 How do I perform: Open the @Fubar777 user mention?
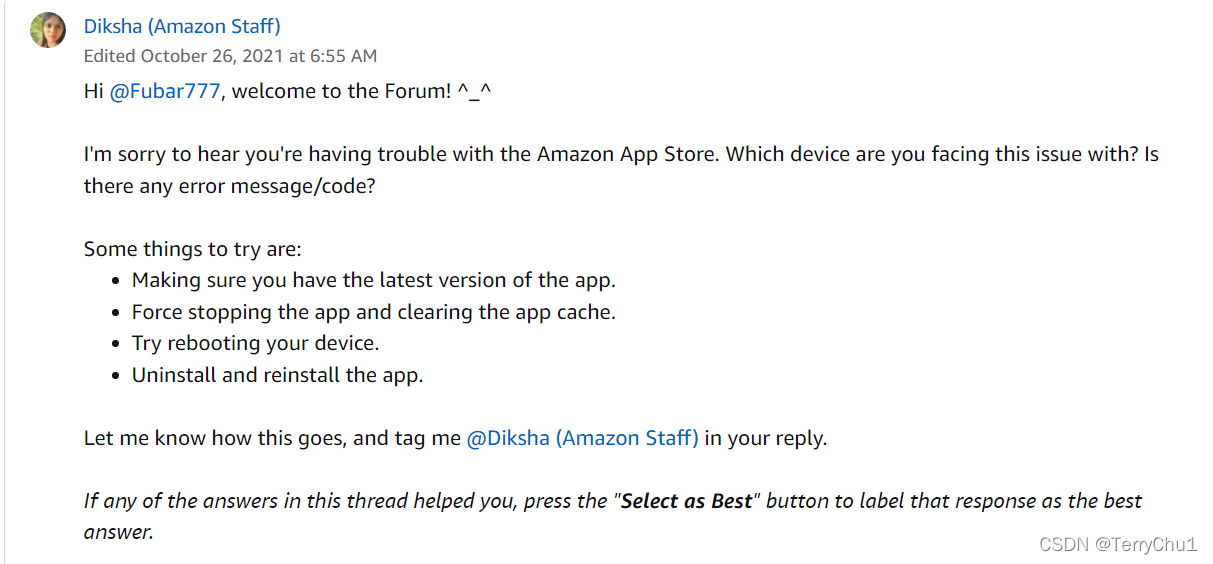164,91
